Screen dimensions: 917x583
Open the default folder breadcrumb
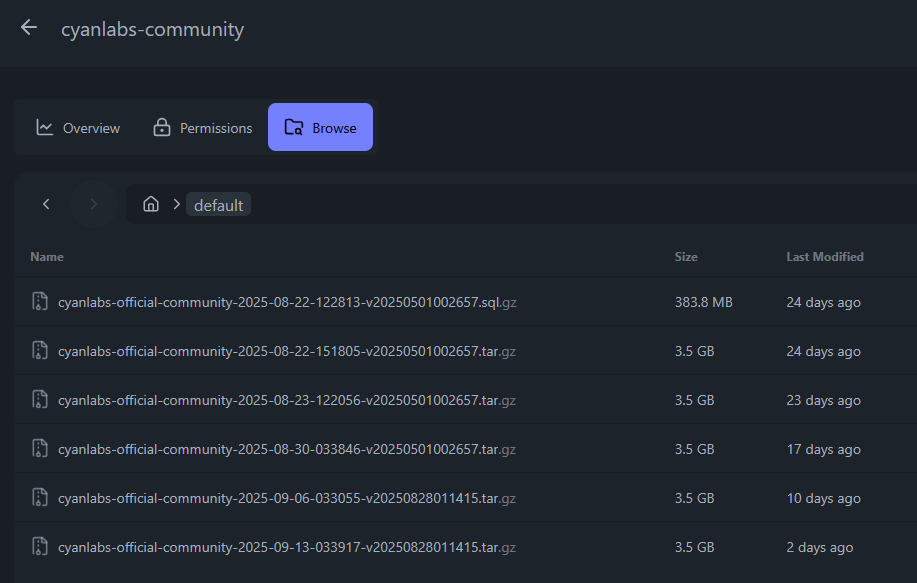pos(218,205)
